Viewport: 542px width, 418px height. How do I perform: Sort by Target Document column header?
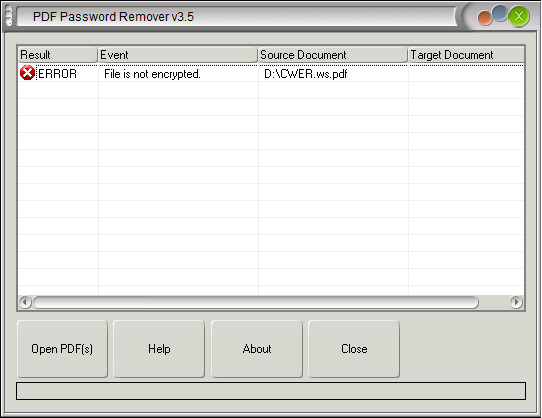(466, 55)
